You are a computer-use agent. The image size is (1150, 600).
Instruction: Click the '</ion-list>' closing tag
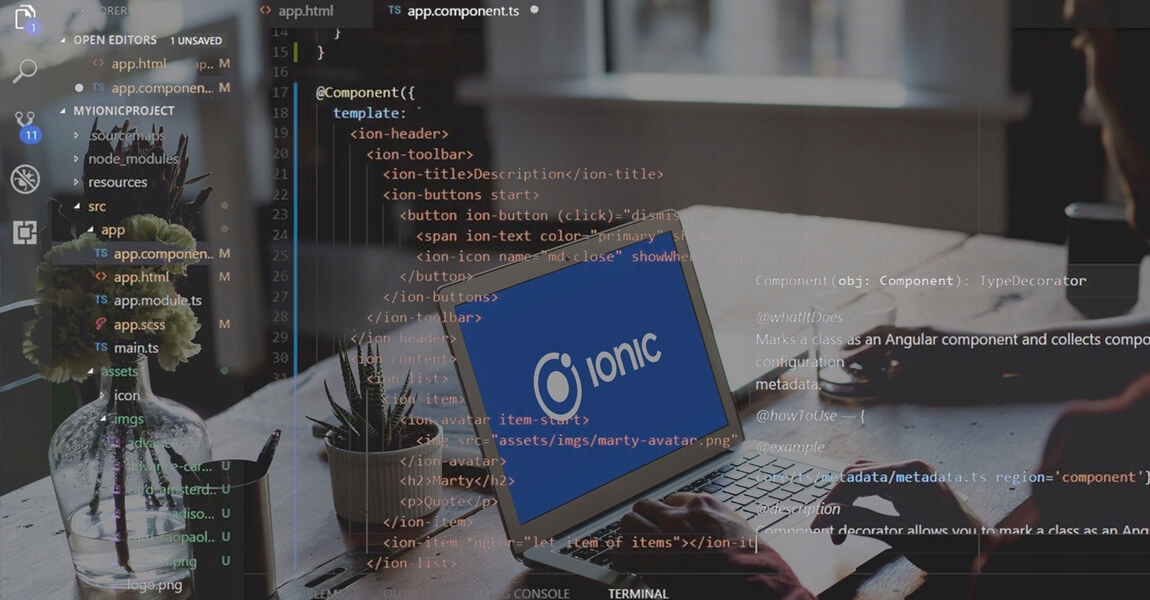[411, 563]
